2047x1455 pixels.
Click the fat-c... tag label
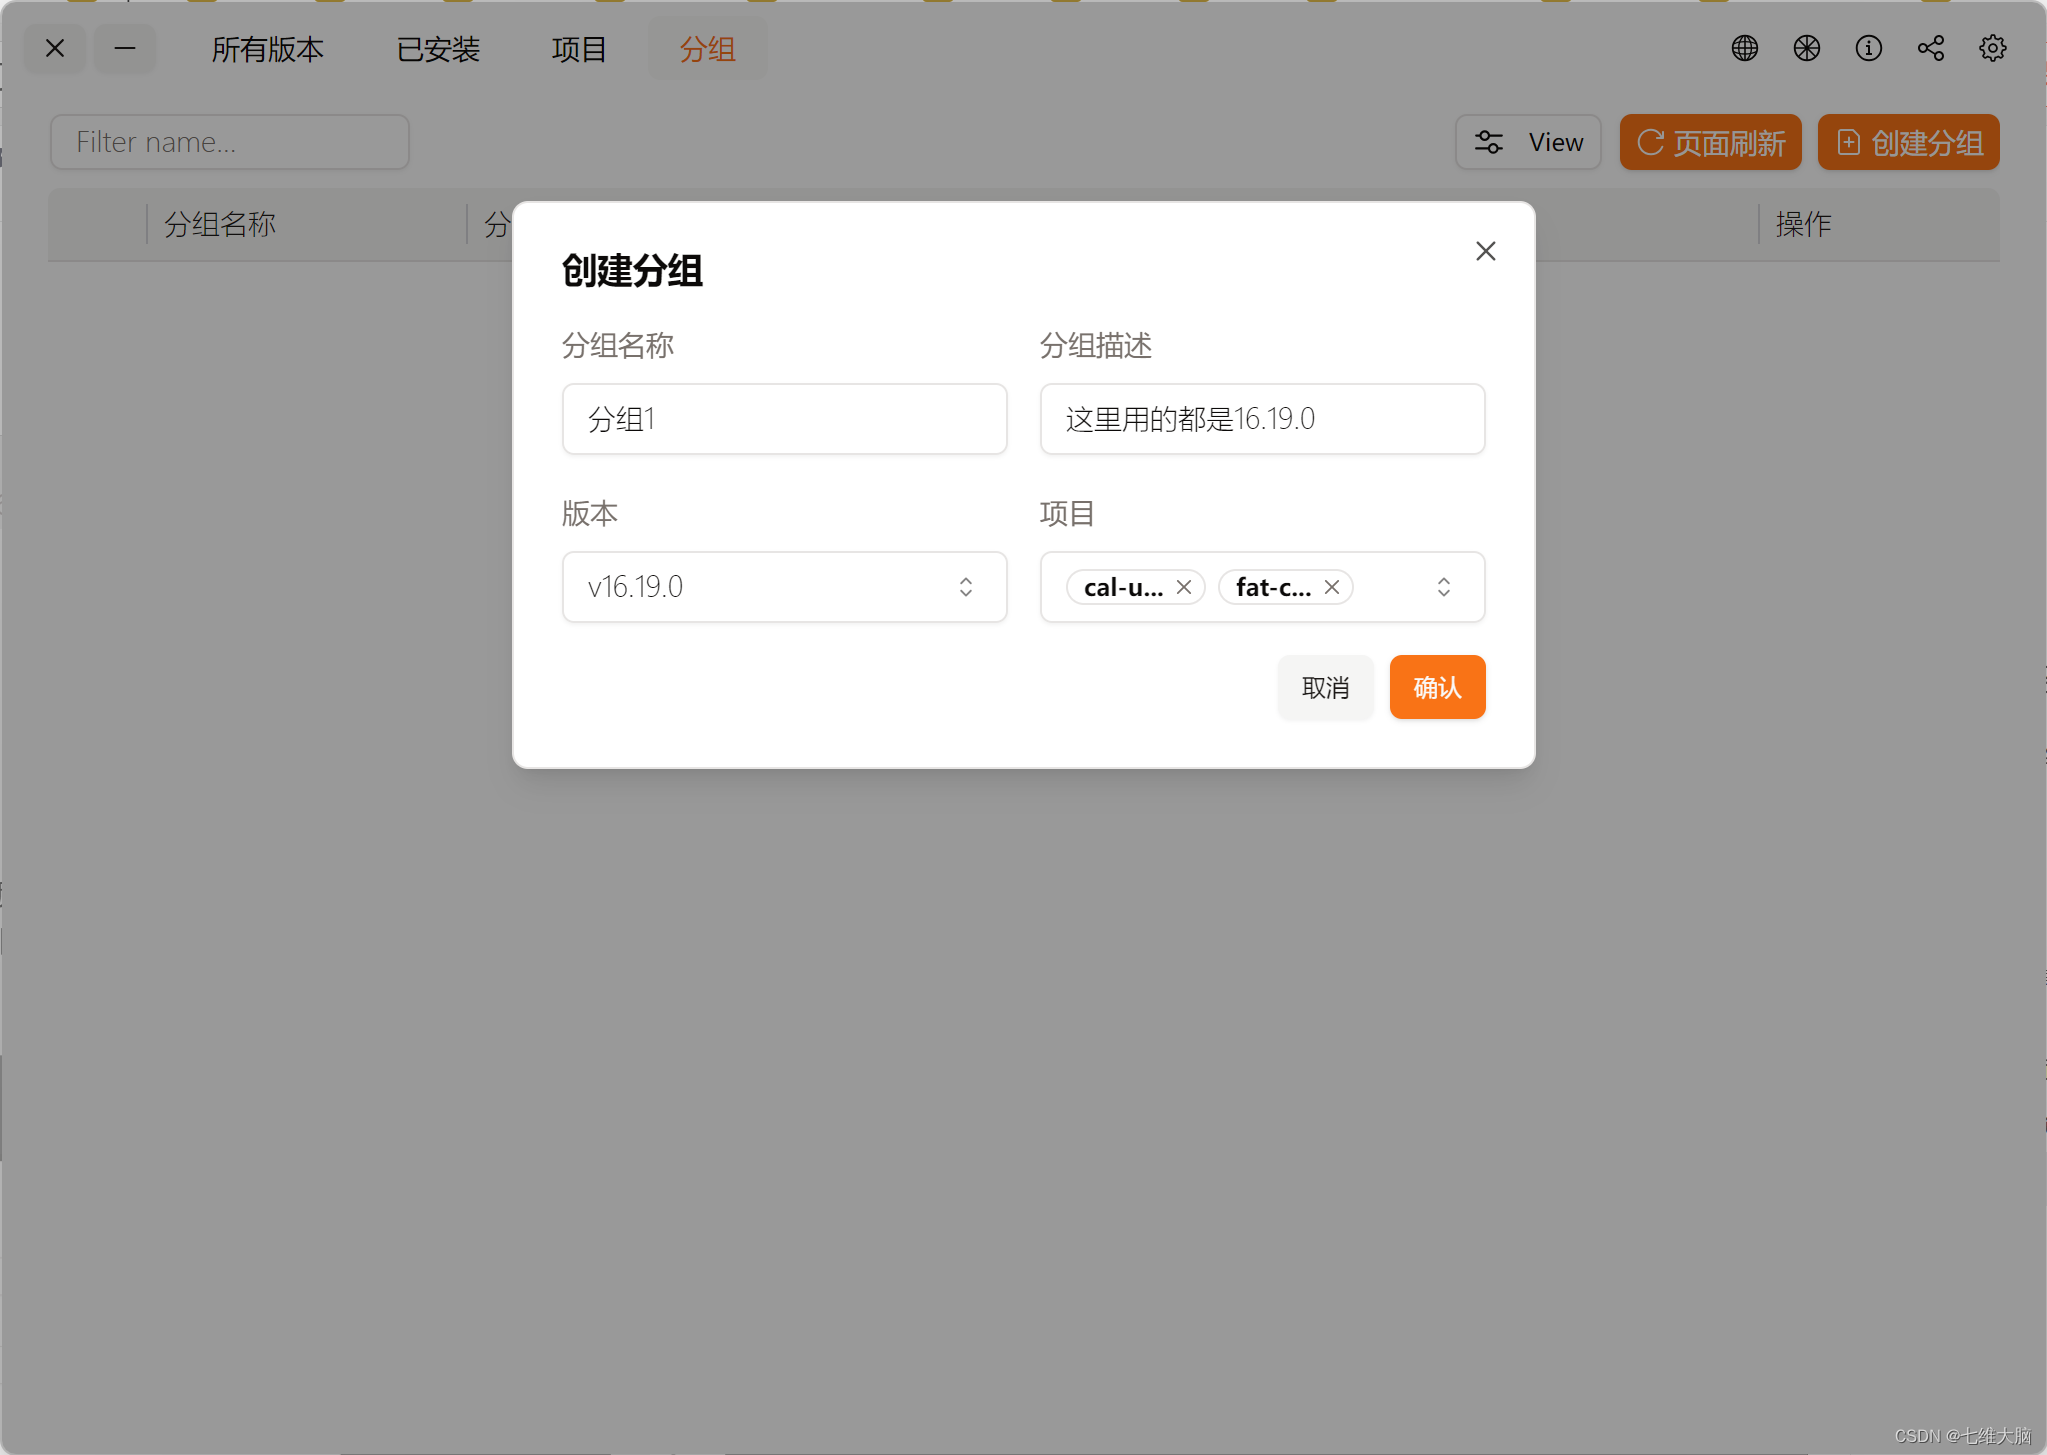pos(1273,587)
